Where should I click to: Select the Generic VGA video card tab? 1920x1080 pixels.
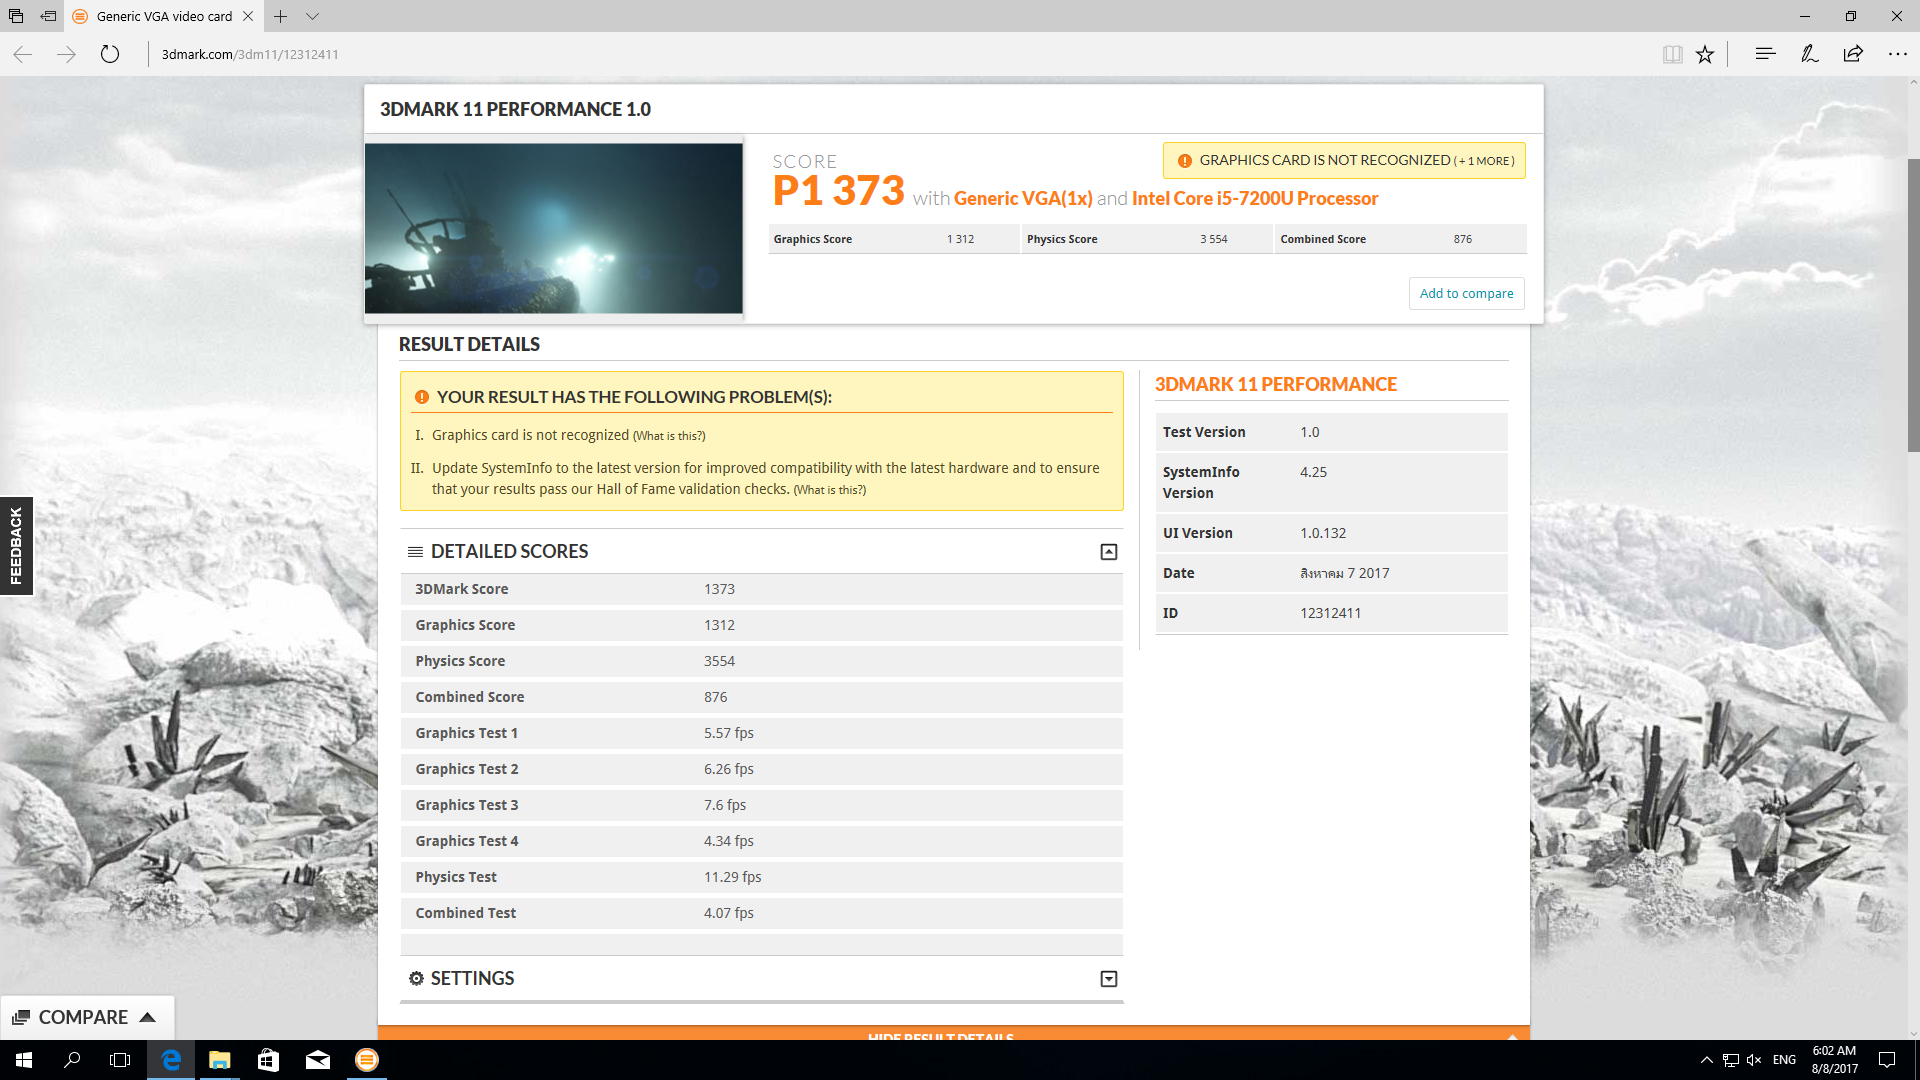coord(160,16)
